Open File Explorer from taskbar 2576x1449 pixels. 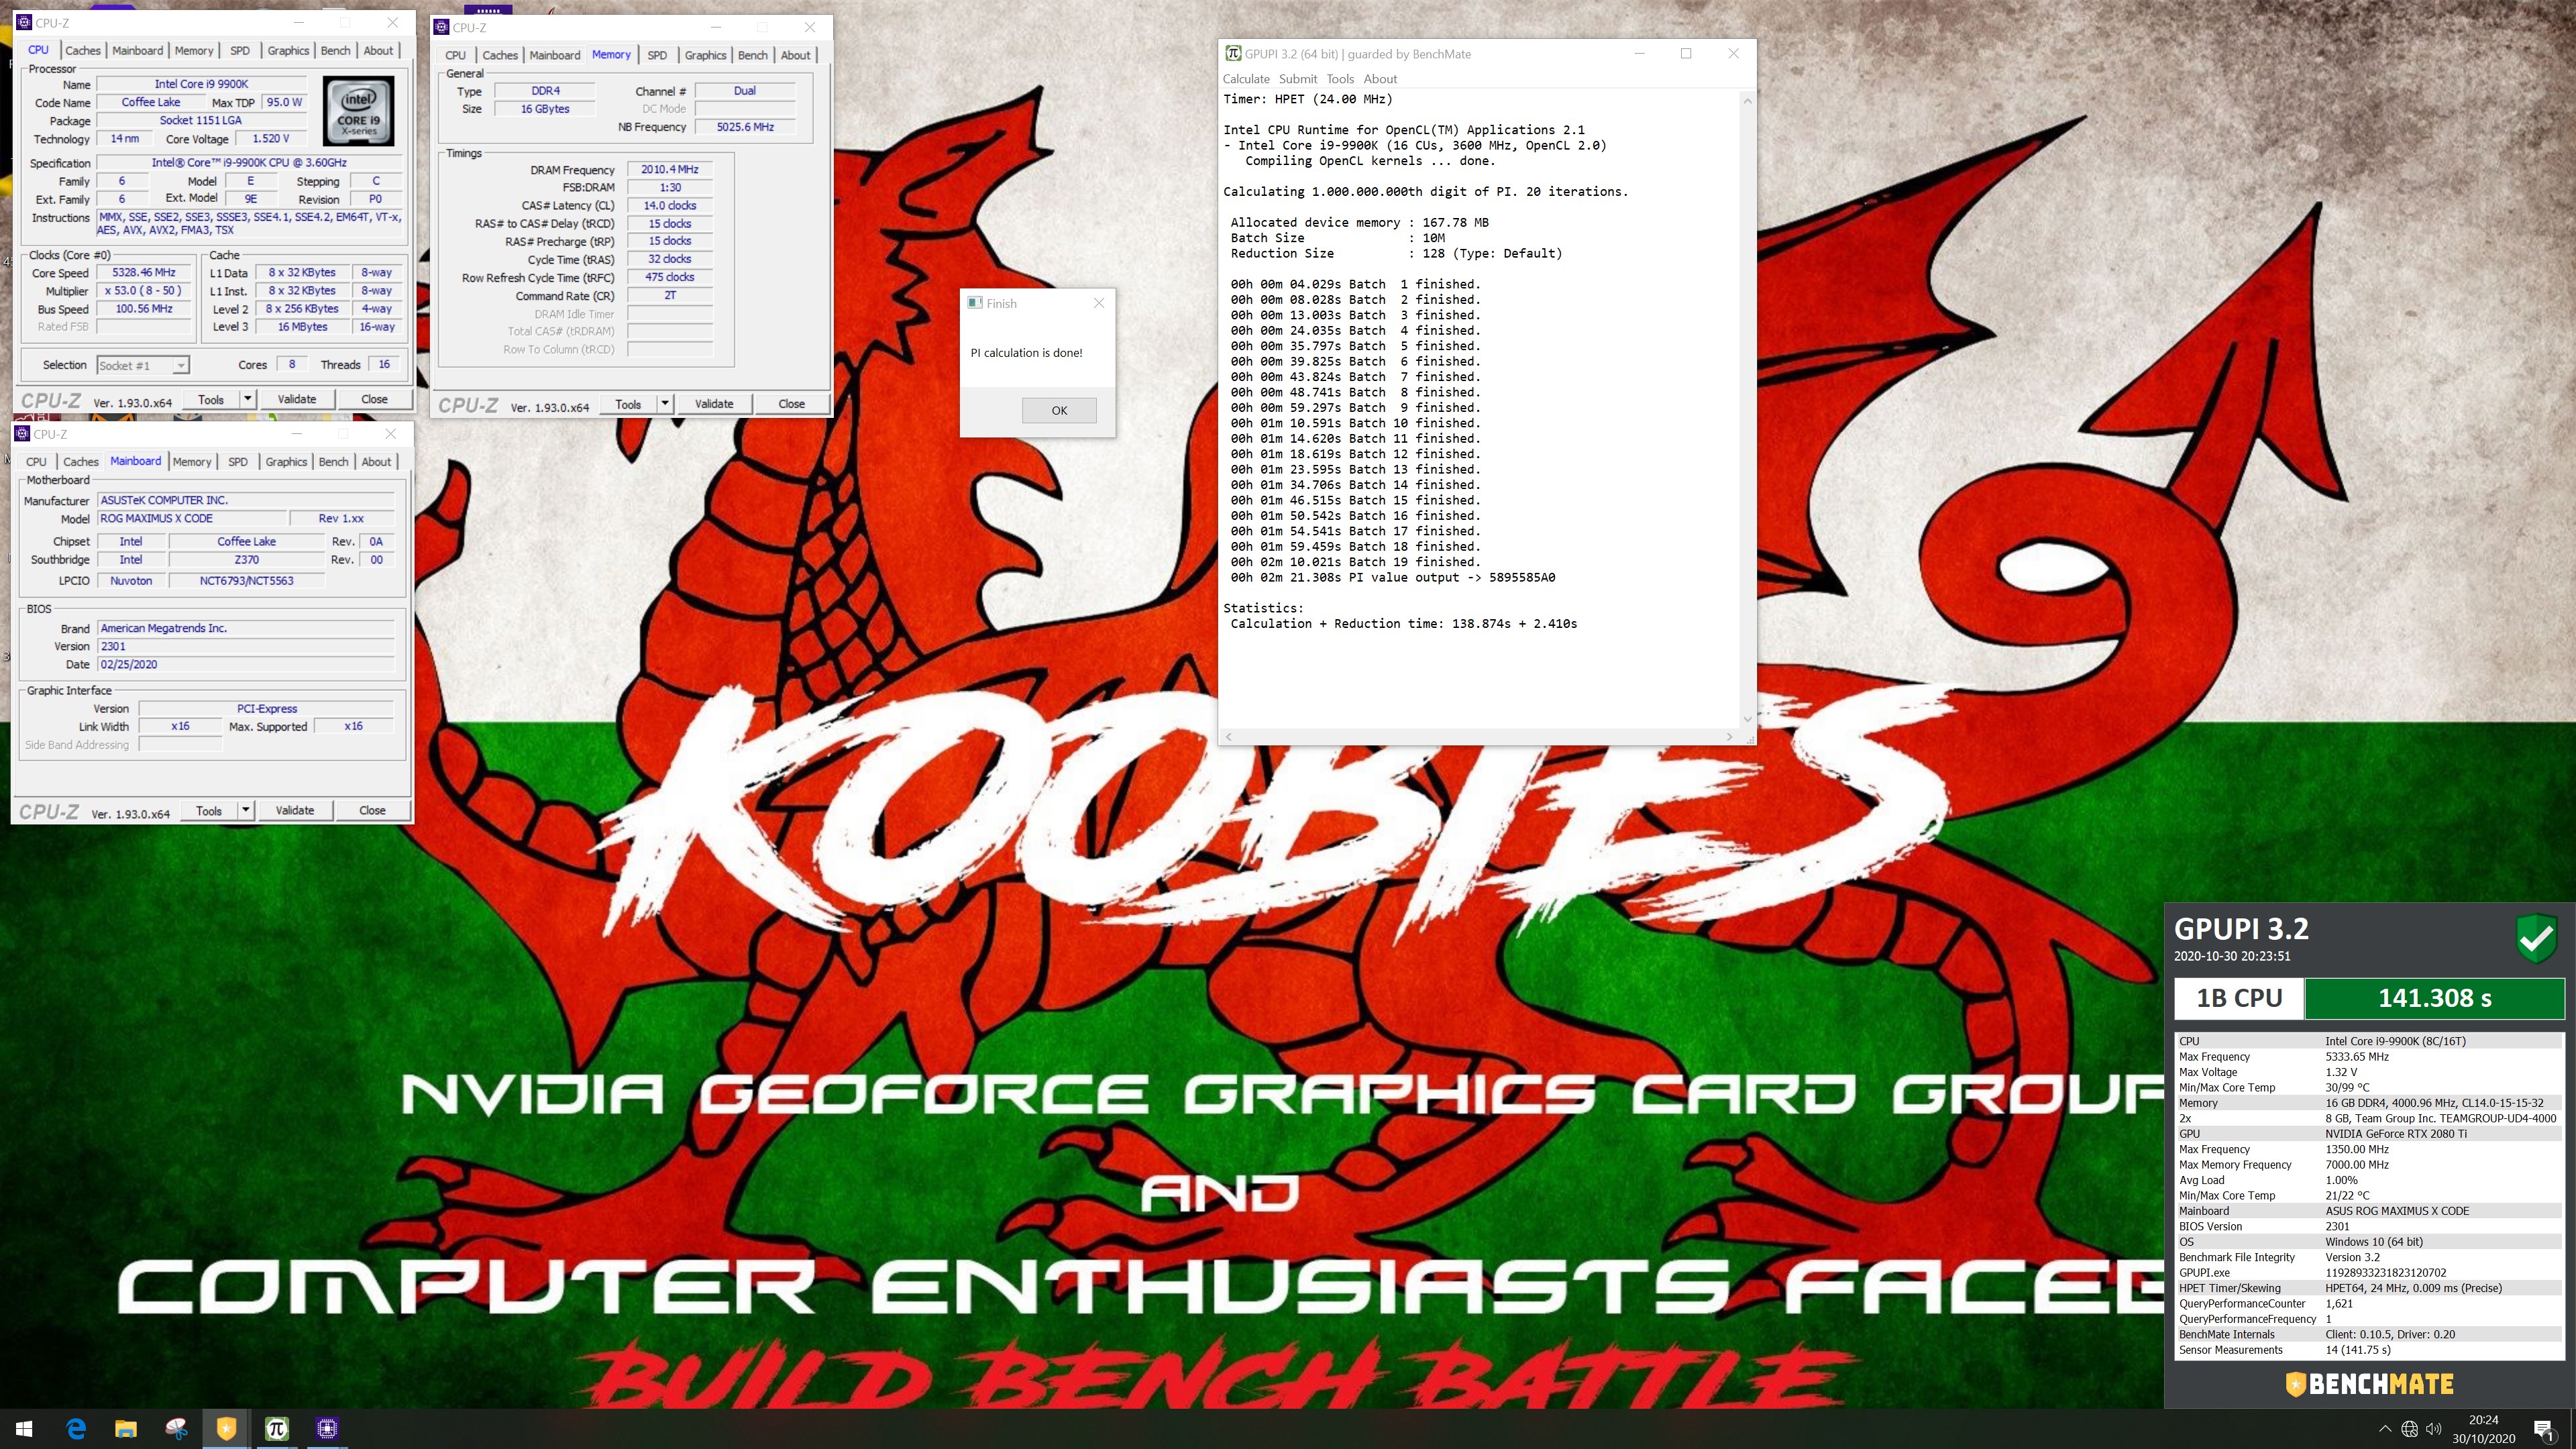pyautogui.click(x=126, y=1429)
